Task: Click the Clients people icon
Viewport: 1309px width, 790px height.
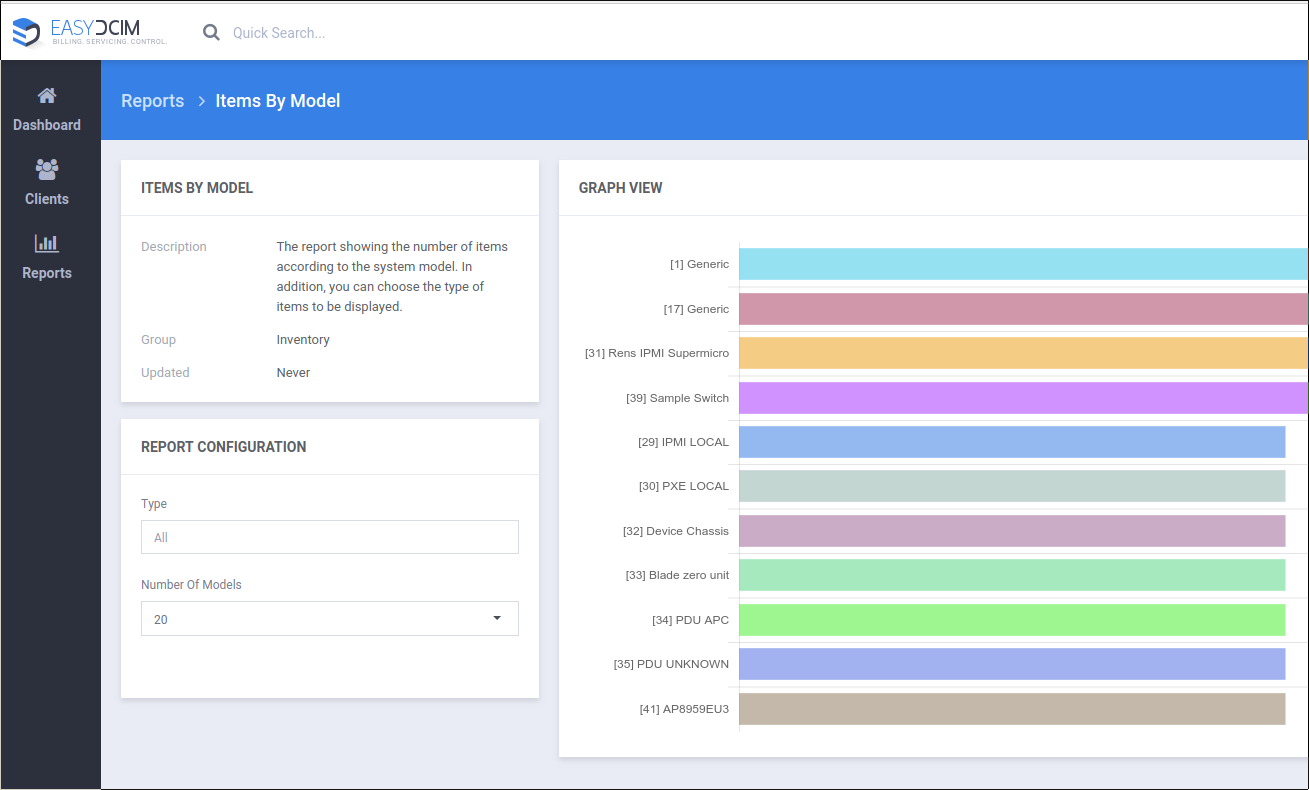Action: pyautogui.click(x=47, y=169)
